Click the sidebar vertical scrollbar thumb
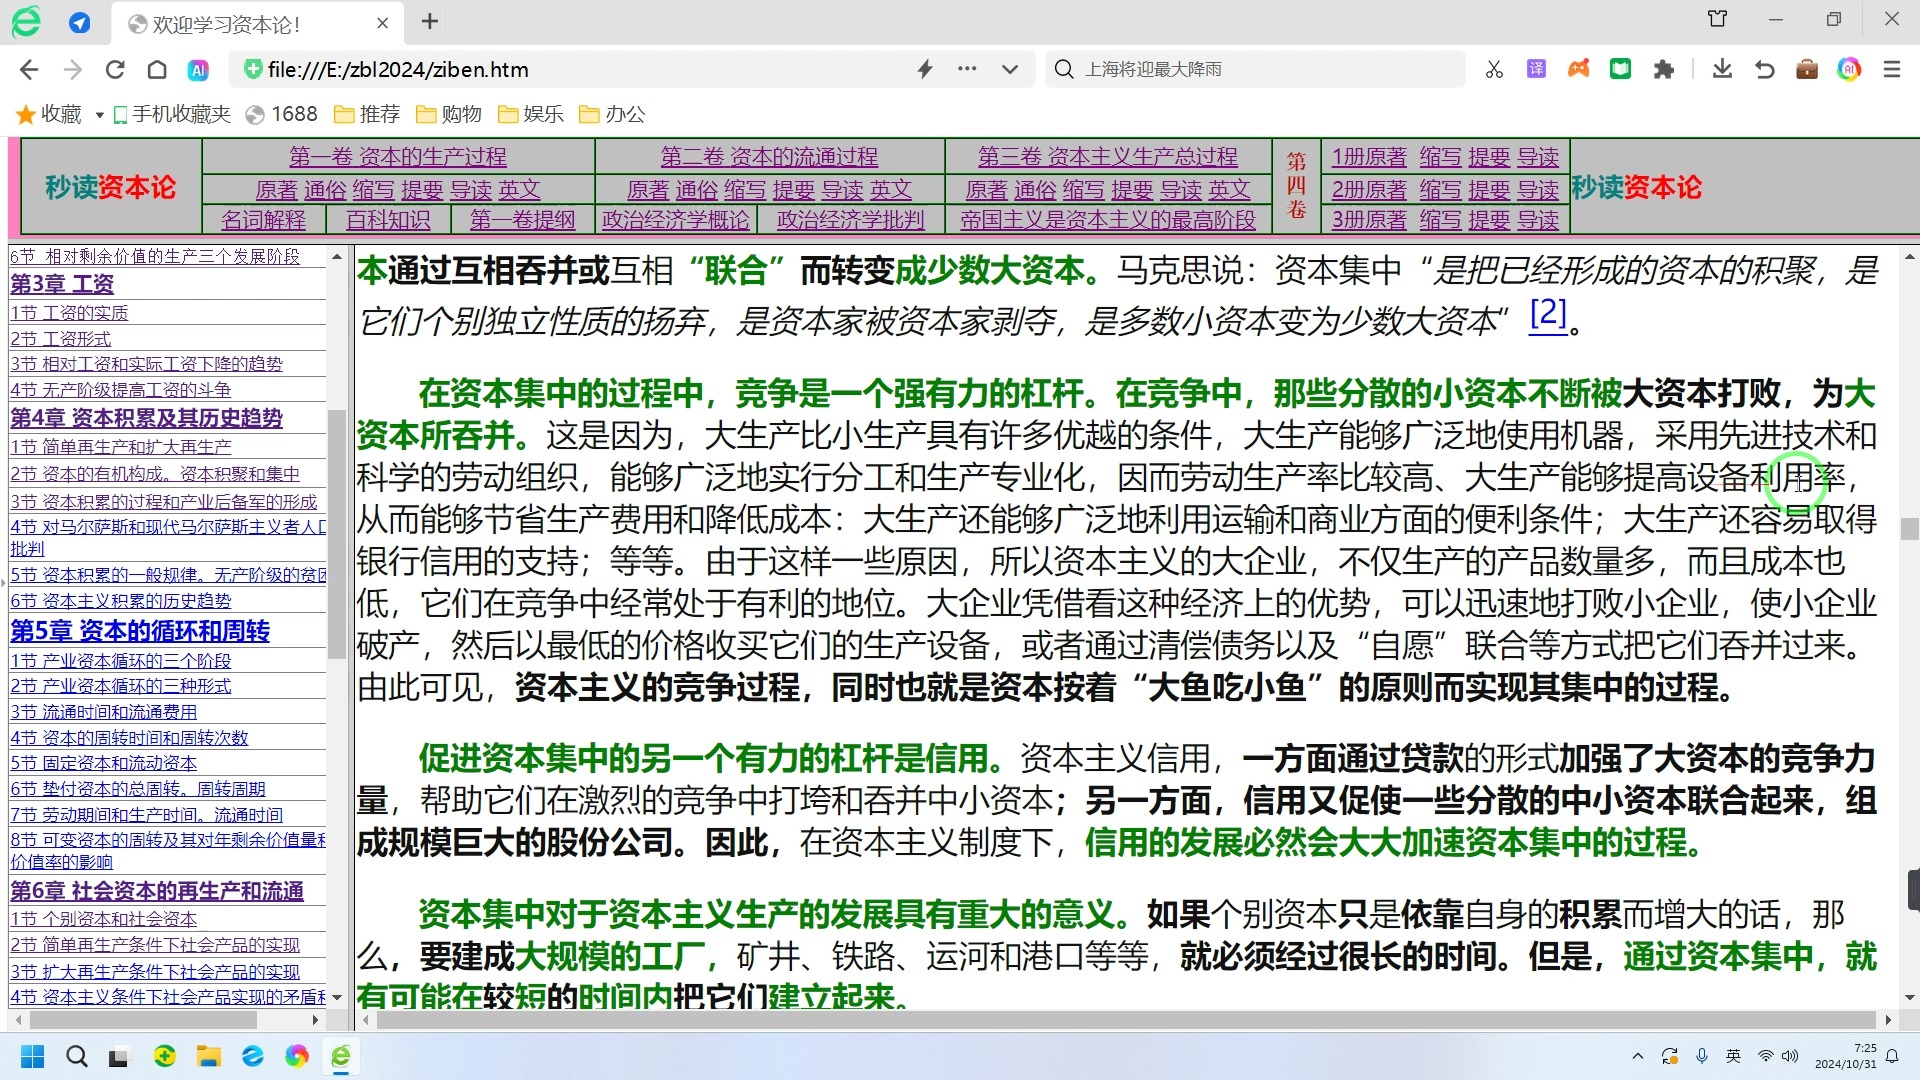This screenshot has width=1920, height=1080. point(337,534)
